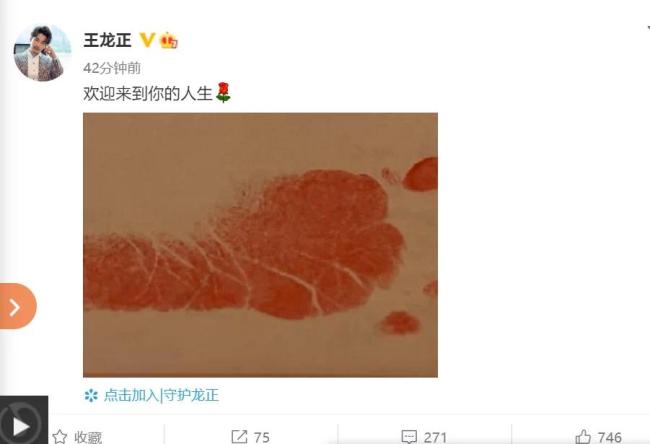This screenshot has height=444, width=650.
Task: Click the post text 欢迎来到你的人生
Action: (148, 93)
